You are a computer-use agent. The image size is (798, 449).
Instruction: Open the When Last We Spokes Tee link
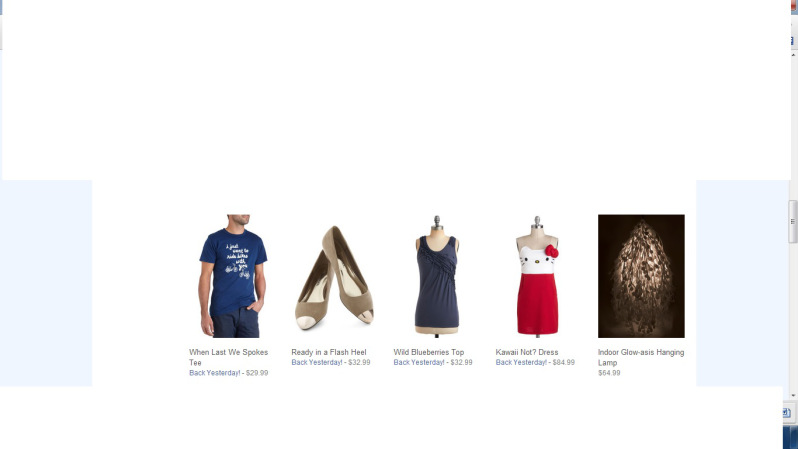click(229, 357)
